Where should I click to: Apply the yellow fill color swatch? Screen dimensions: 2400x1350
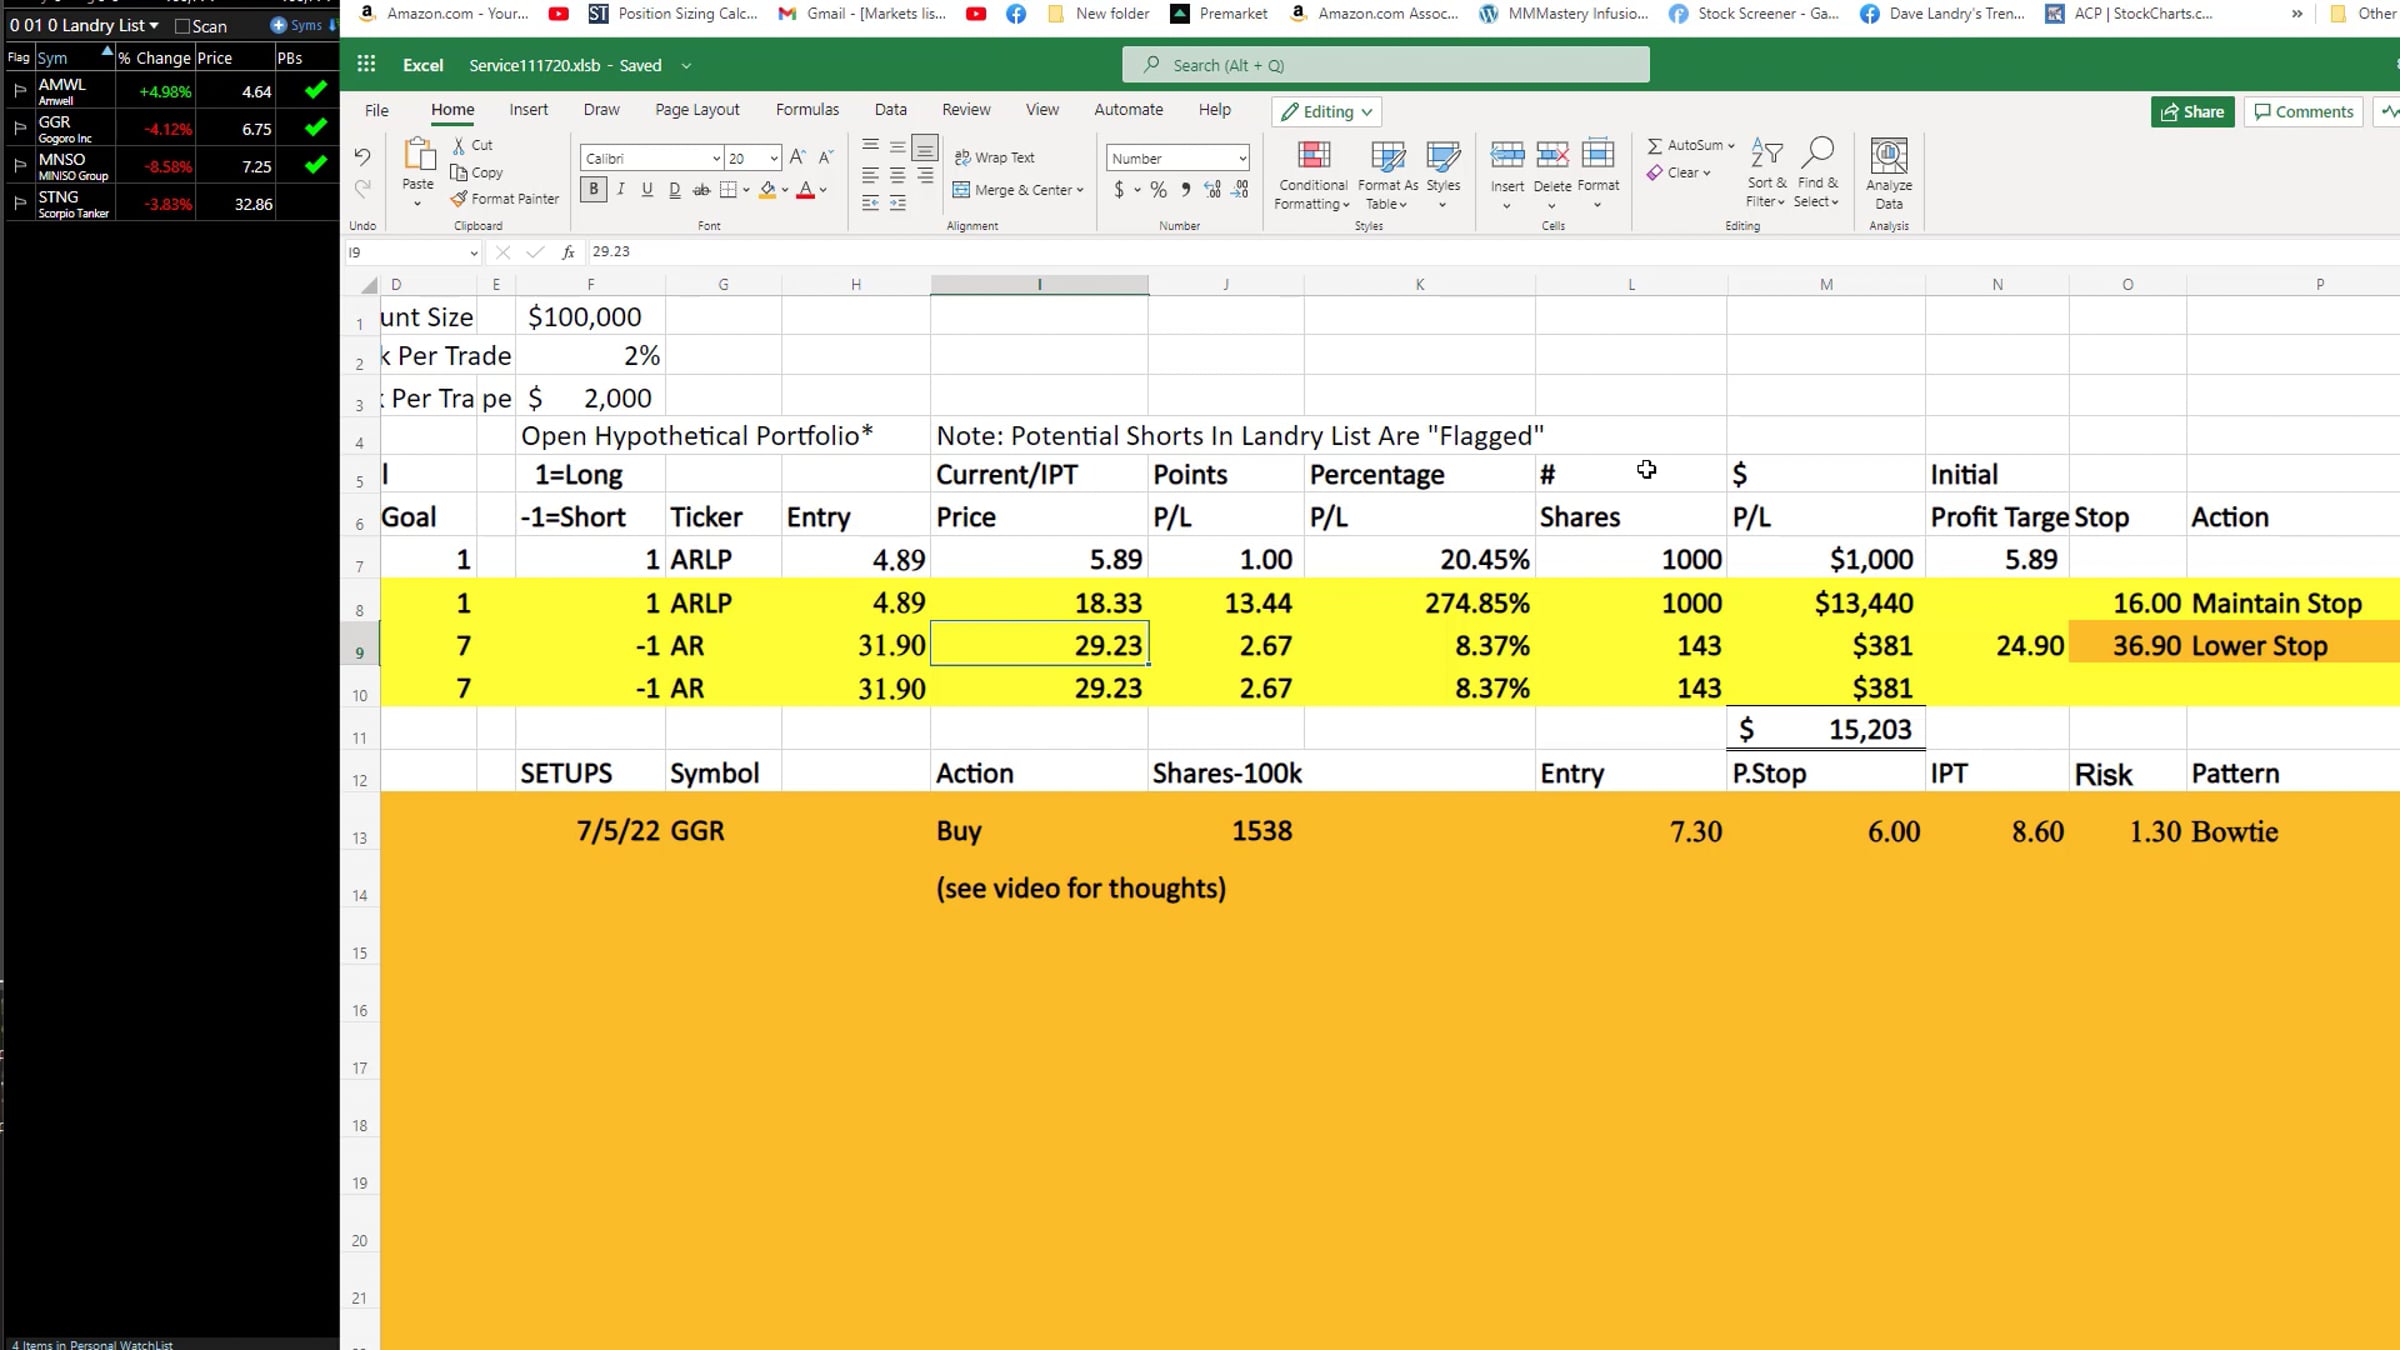point(767,189)
